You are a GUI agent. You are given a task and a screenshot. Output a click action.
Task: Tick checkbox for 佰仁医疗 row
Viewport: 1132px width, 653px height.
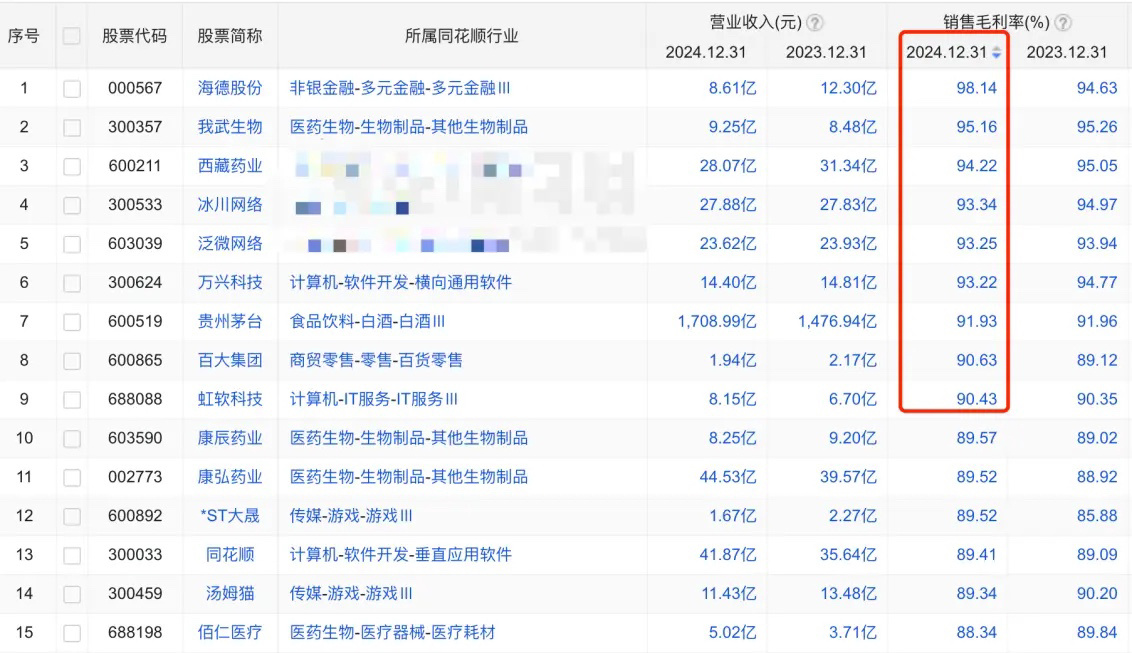[71, 634]
